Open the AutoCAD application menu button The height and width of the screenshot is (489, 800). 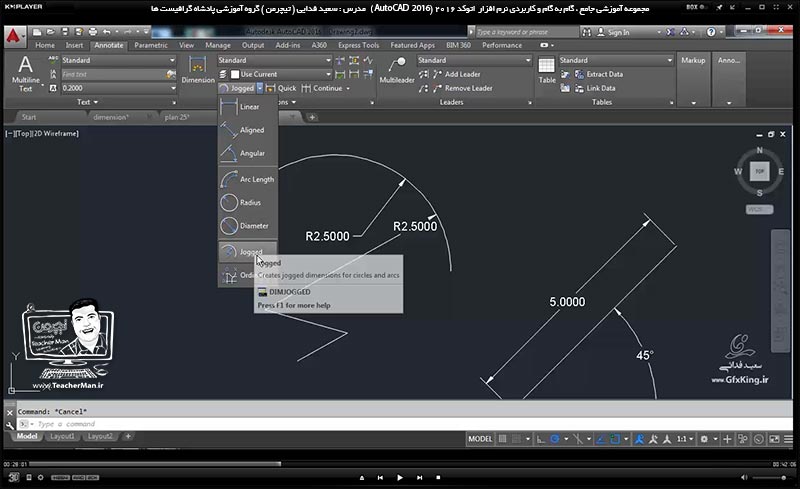tap(14, 36)
